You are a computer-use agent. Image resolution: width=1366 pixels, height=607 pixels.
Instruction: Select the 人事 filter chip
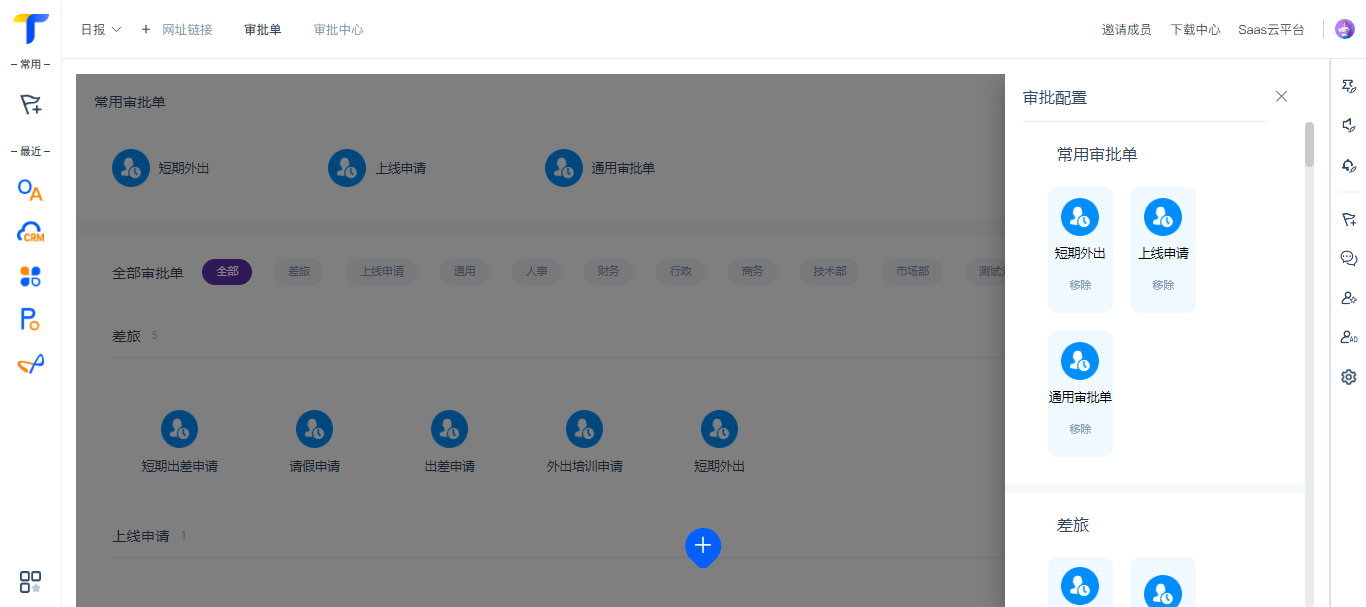[537, 272]
